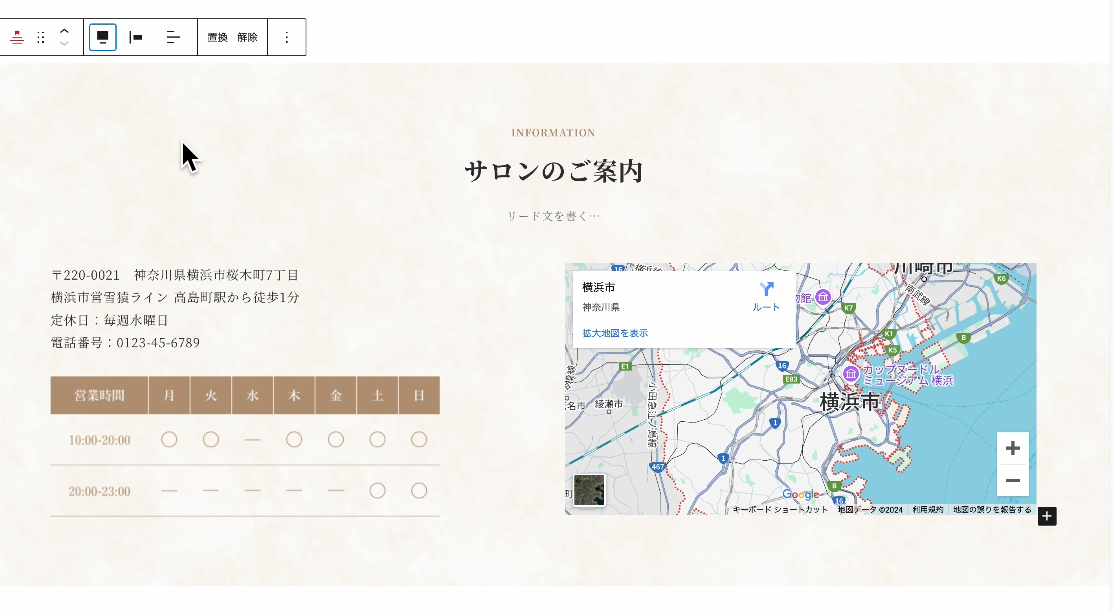Image resolution: width=1113 pixels, height=611 pixels.
Task: Click the Cup Noodles Museum purple map marker
Action: pyautogui.click(x=851, y=372)
